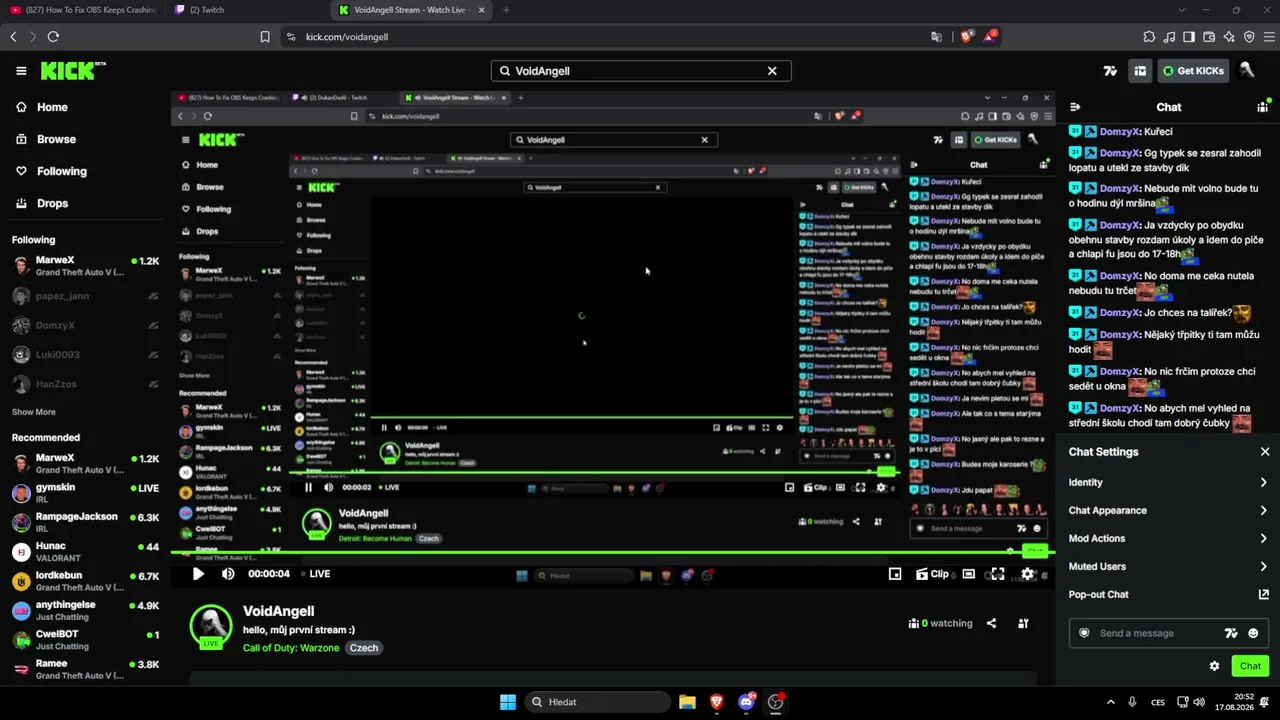Create a Clip from the stream
1280x720 pixels.
tap(932, 574)
